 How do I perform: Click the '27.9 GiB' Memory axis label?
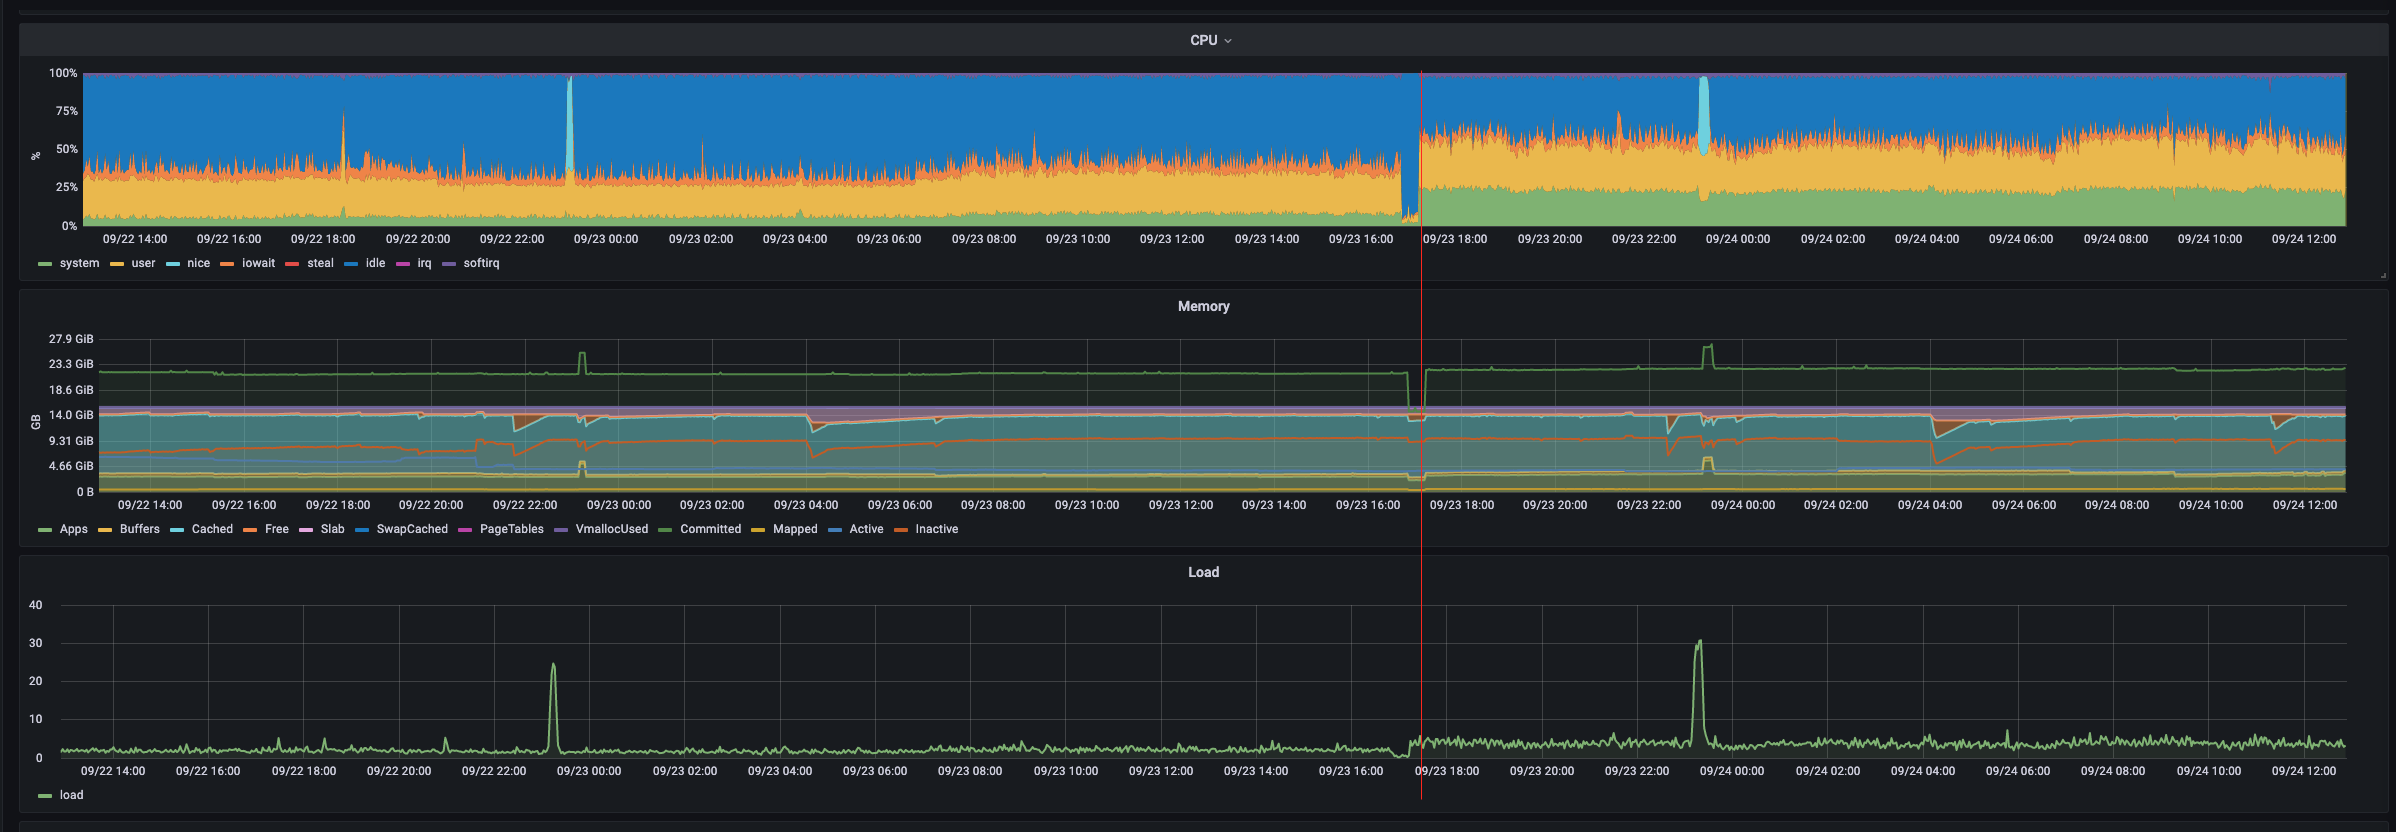71,339
